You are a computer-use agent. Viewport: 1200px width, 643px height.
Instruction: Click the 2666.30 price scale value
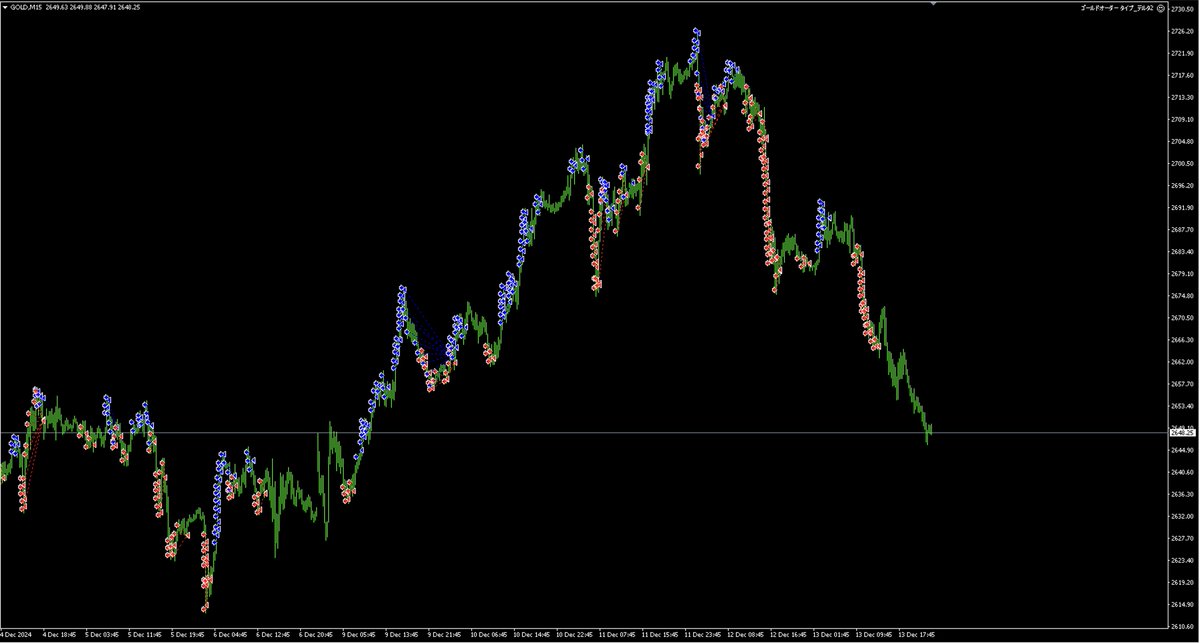click(x=1180, y=340)
